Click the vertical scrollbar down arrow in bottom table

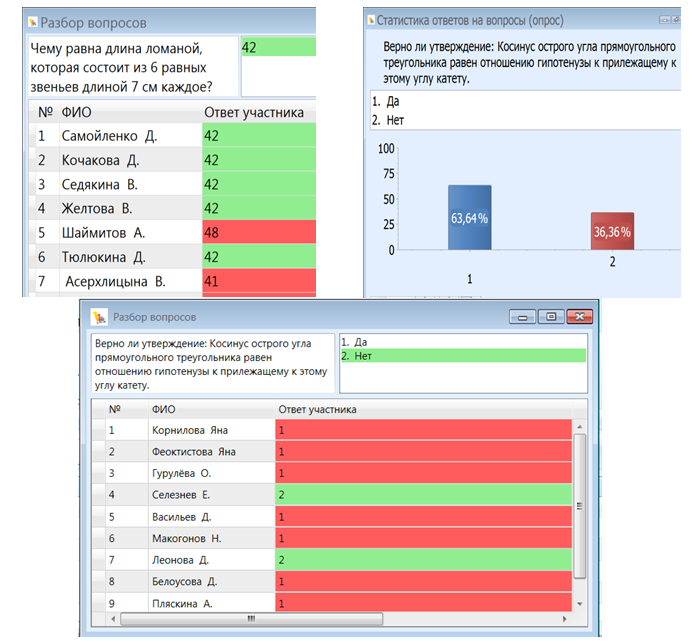[580, 604]
